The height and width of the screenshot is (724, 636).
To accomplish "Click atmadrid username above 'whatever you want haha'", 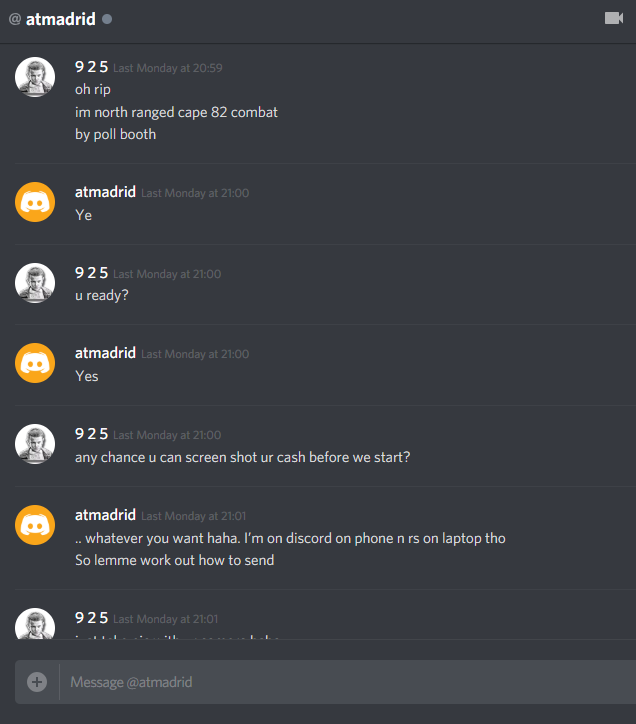I will pyautogui.click(x=105, y=515).
